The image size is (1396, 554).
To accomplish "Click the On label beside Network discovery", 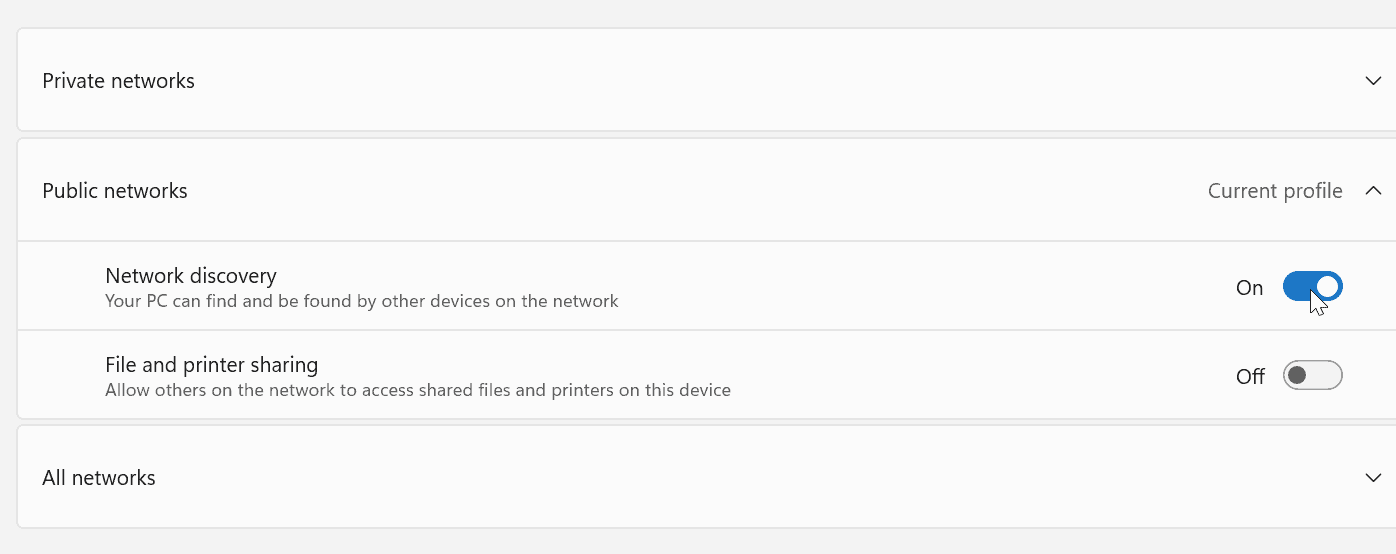I will click(x=1249, y=288).
